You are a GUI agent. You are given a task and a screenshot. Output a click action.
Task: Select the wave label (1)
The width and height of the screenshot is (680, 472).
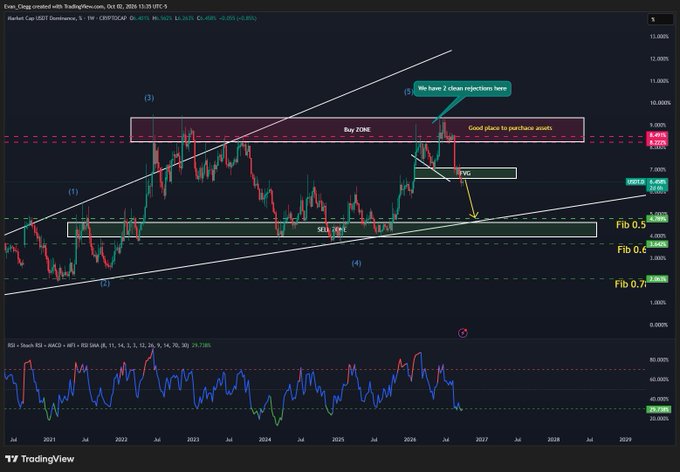73,191
